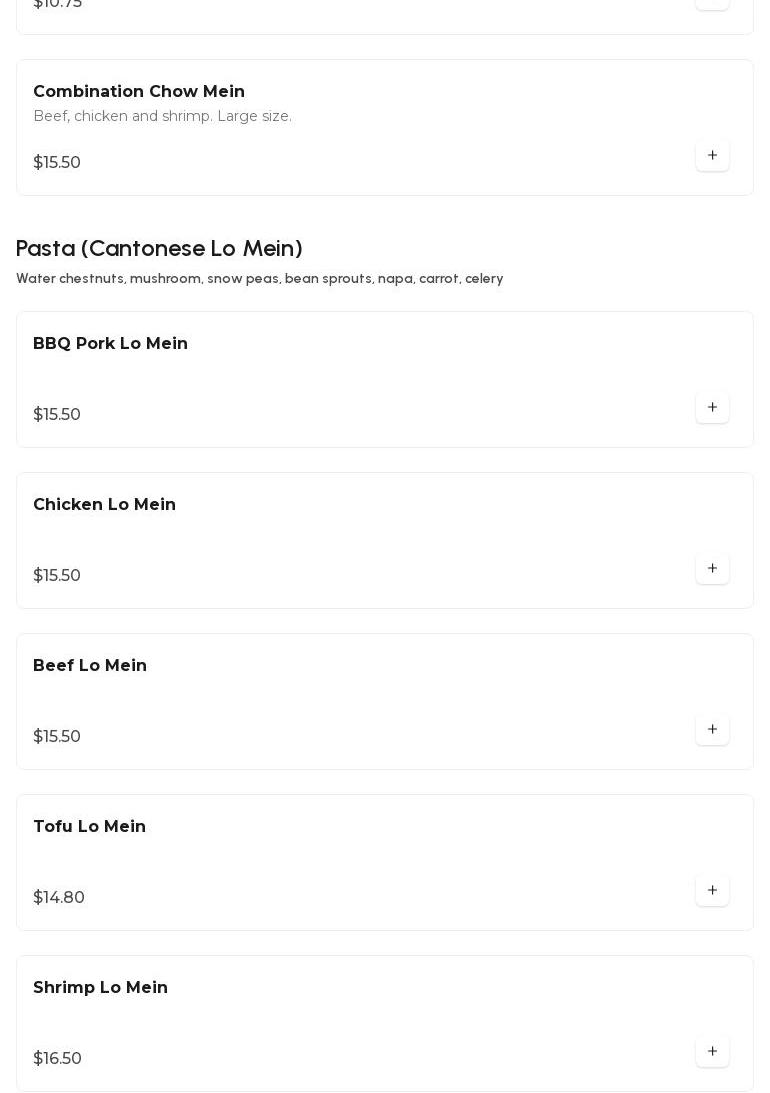770x1093 pixels.
Task: Click the Pasta (Cantonese Lo Mein) section heading
Action: [x=159, y=248]
